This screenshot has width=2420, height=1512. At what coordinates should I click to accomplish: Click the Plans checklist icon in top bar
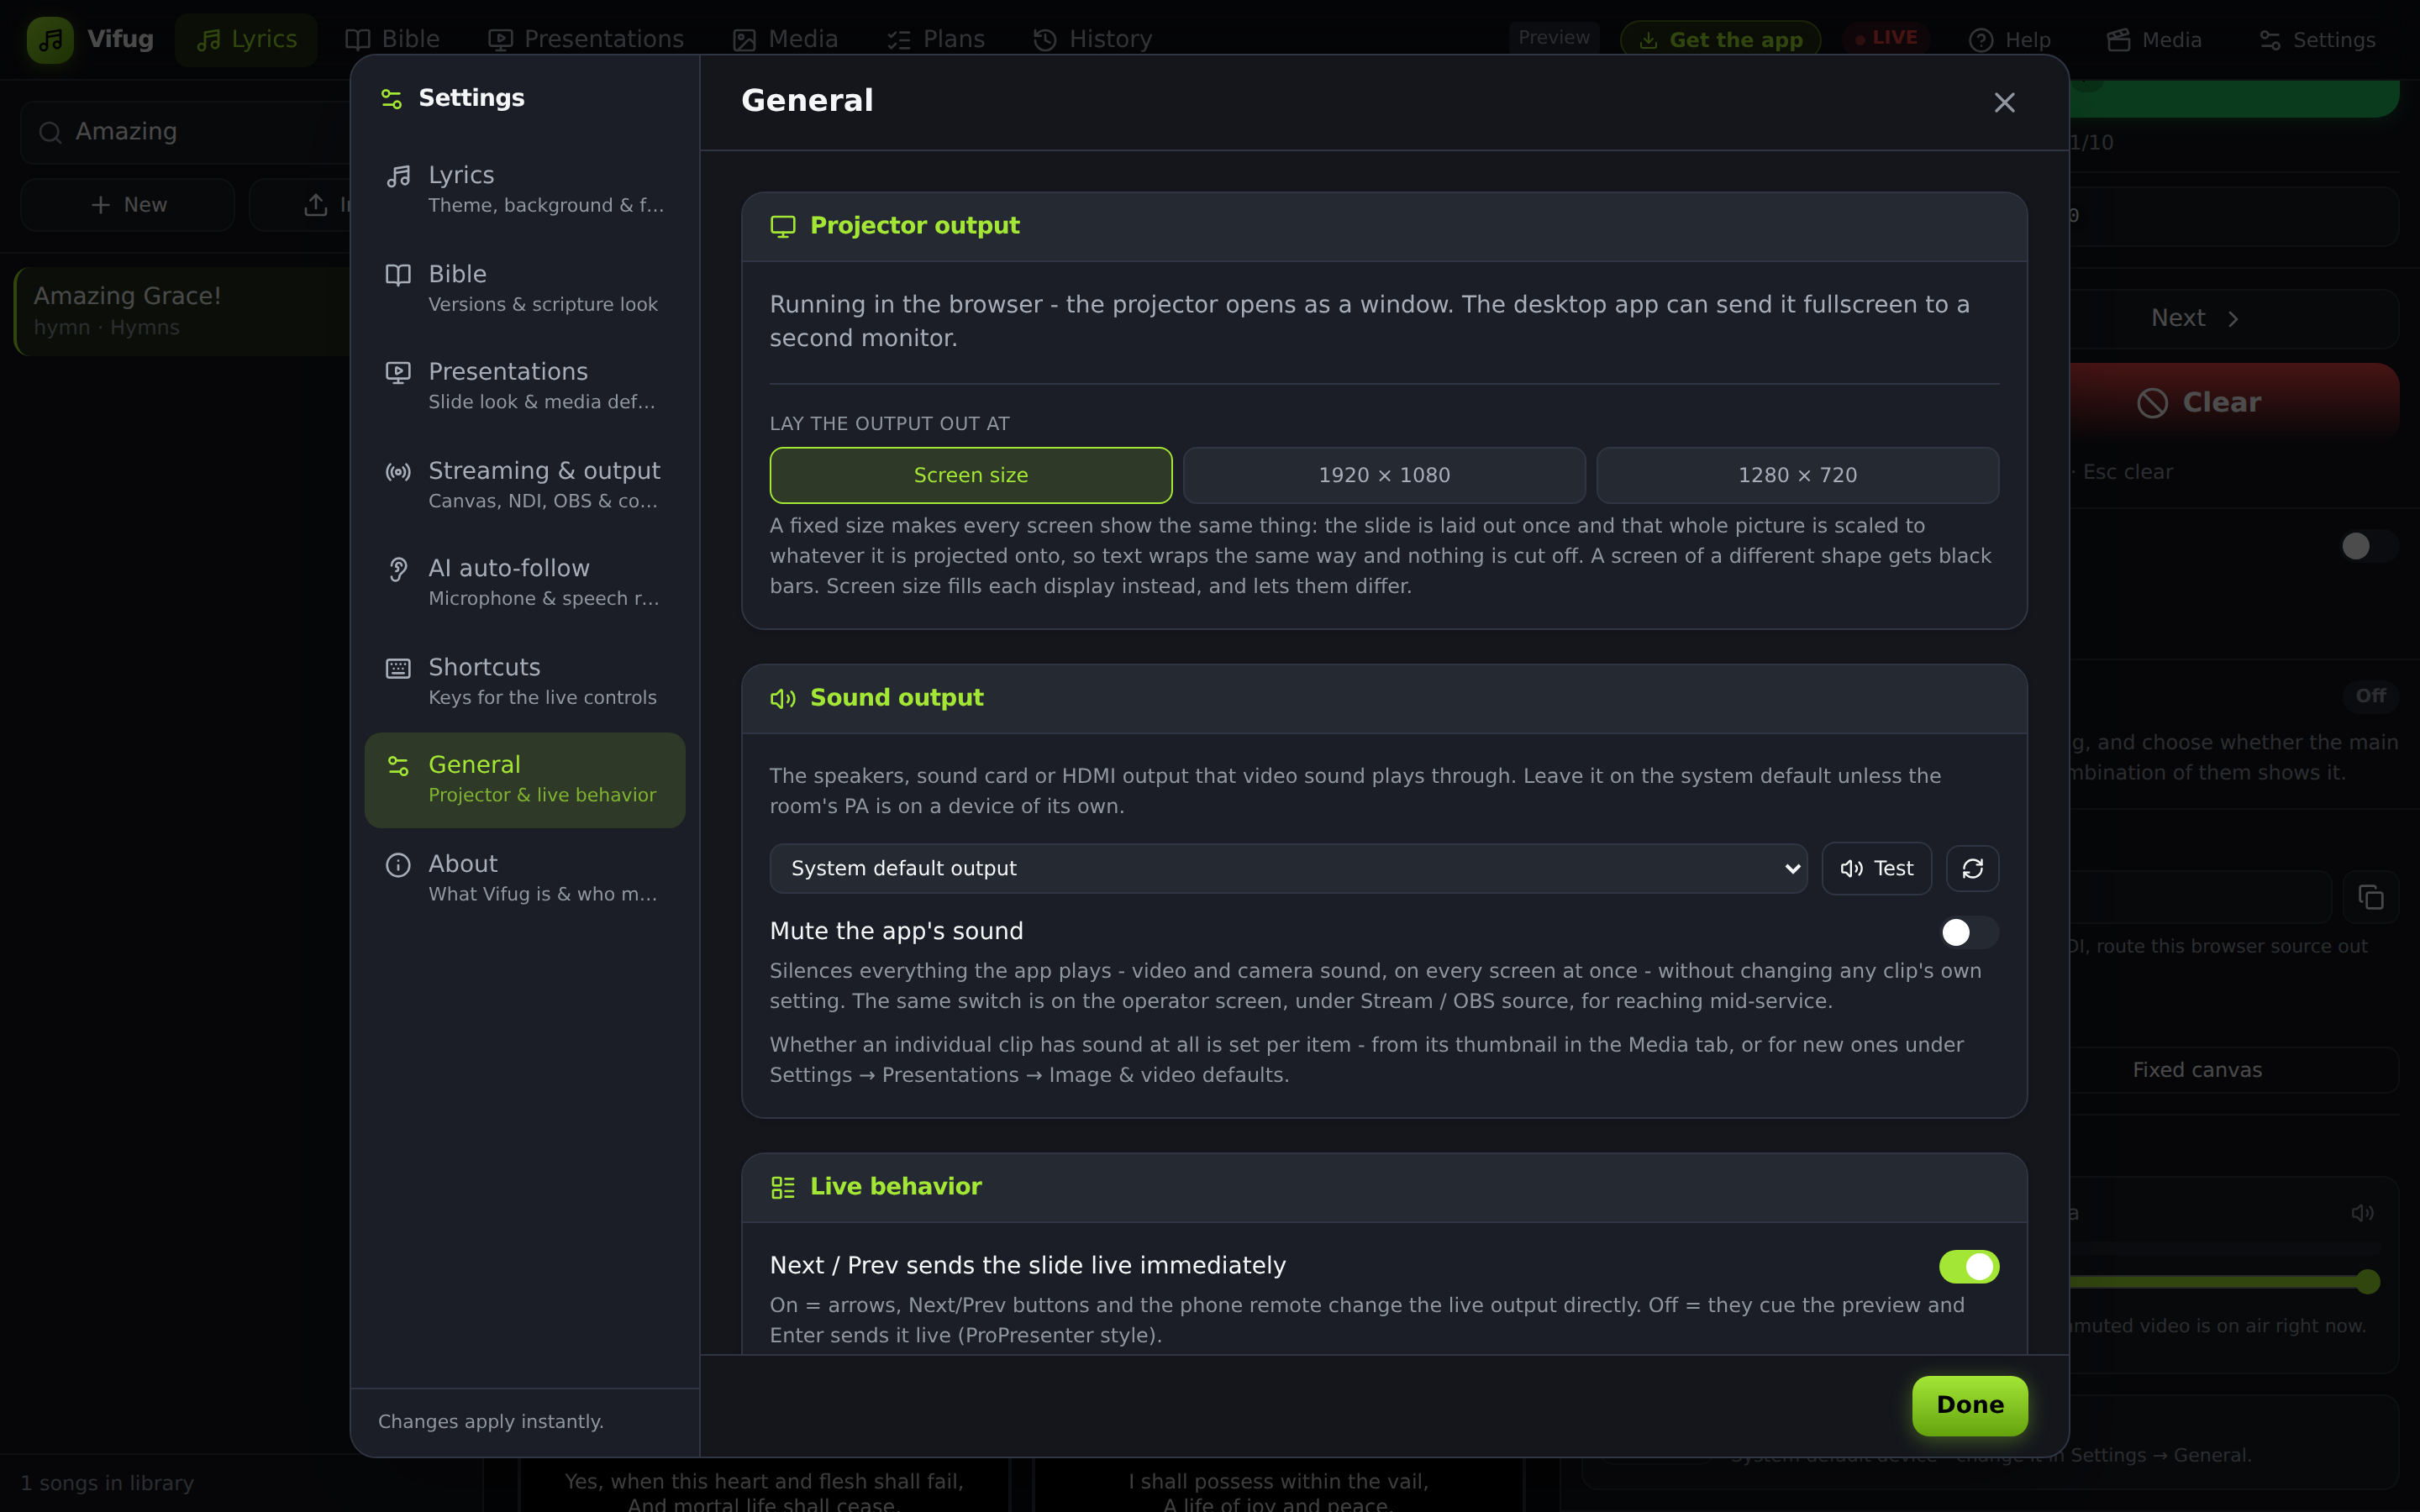coord(898,39)
